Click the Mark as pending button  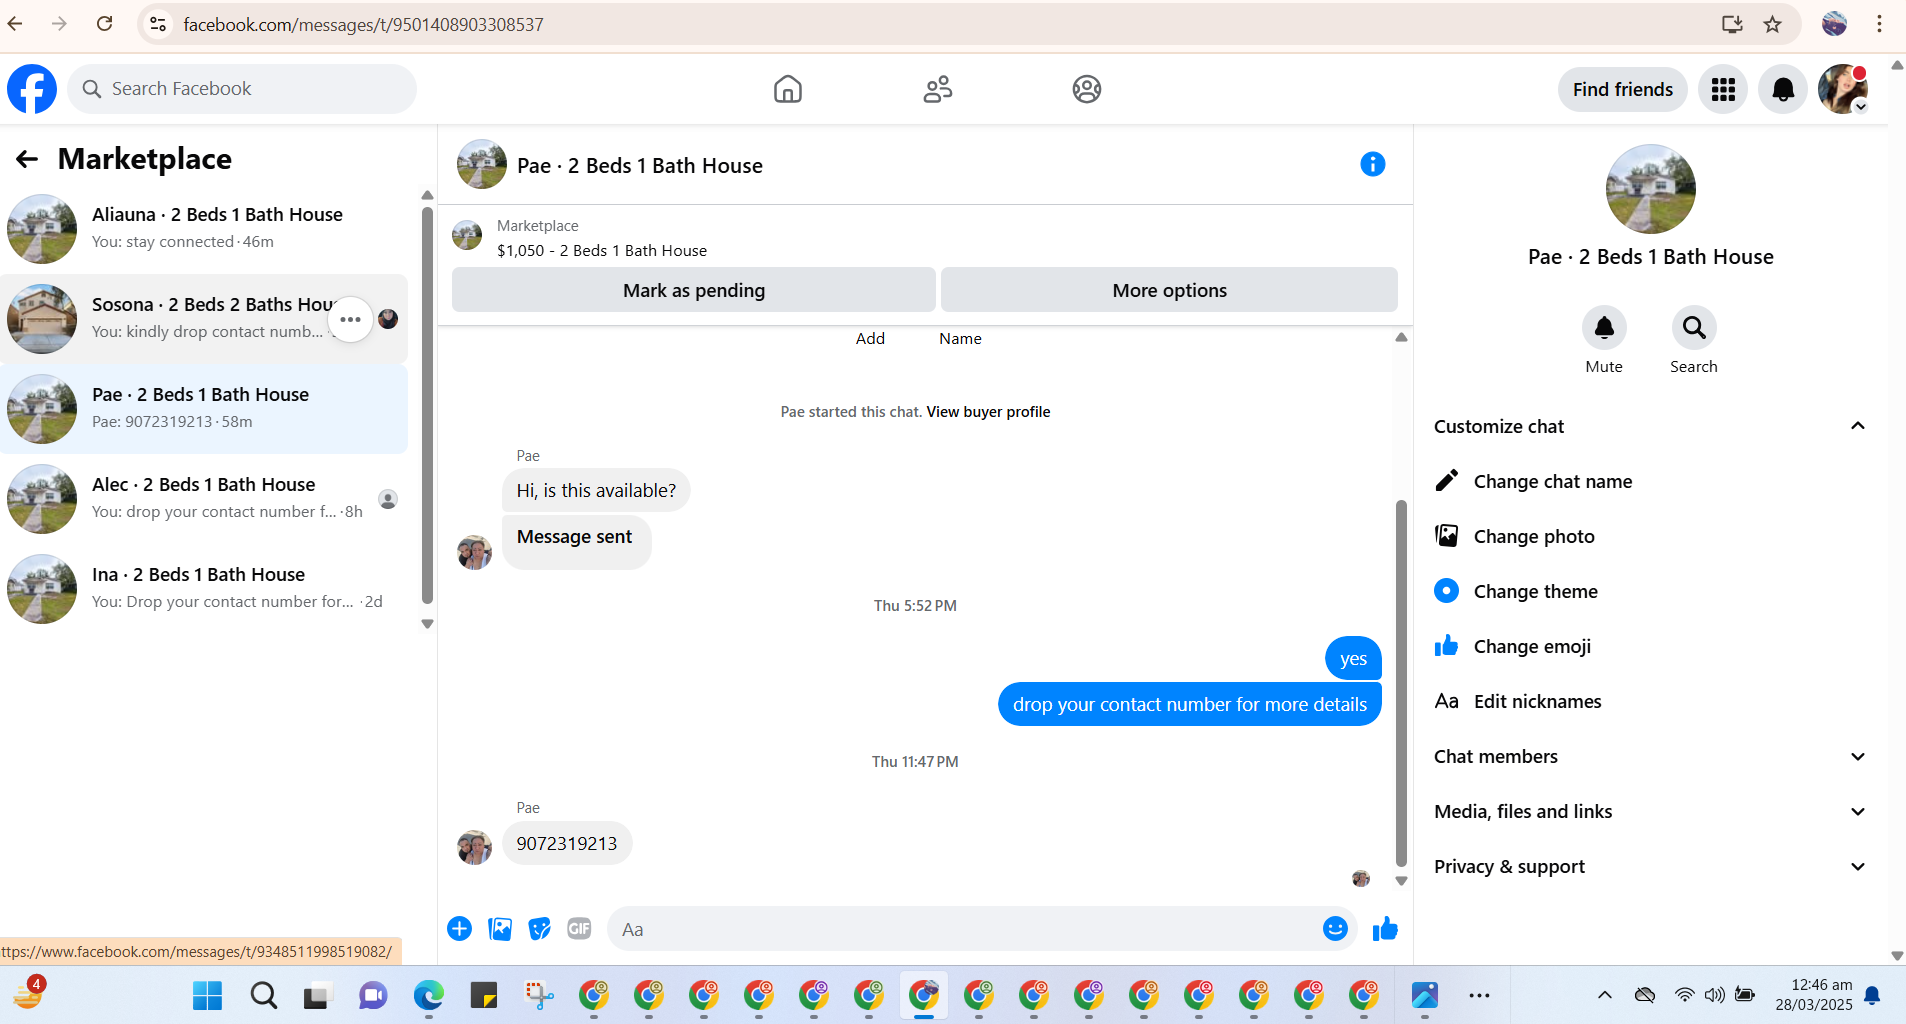694,290
